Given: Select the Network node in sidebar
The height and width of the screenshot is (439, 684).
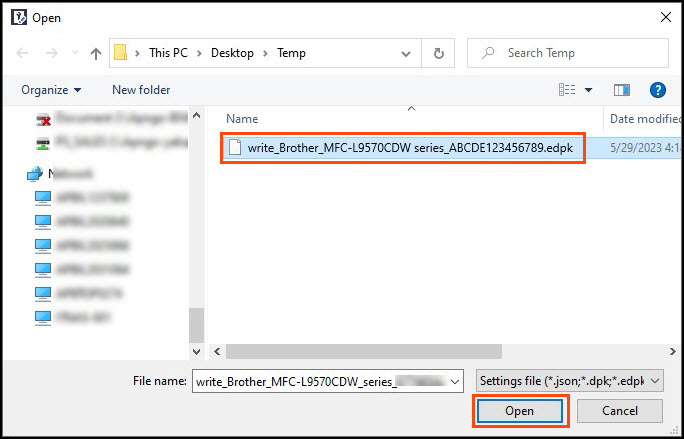Looking at the screenshot, I should [60, 173].
